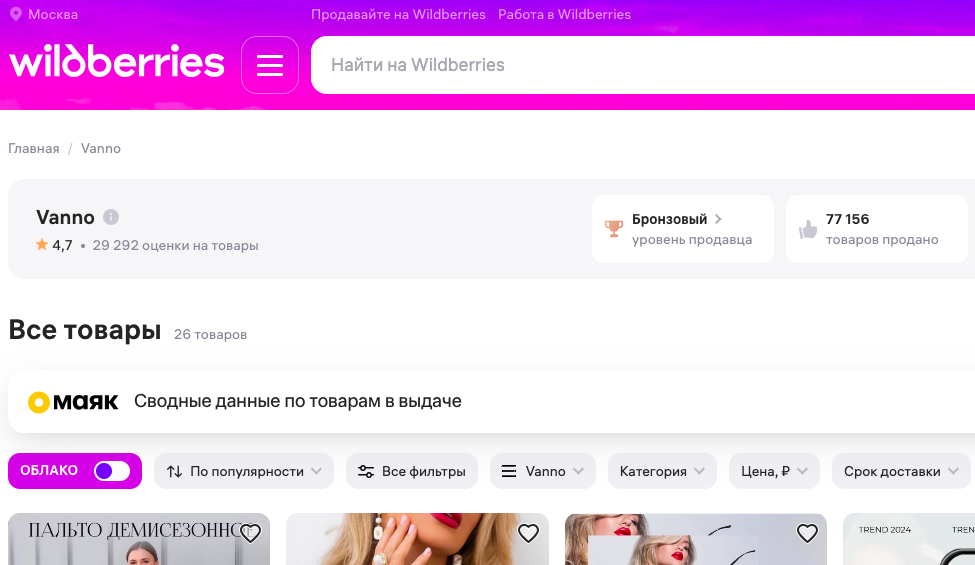975x565 pixels.
Task: Click the heart on third product card
Action: coord(807,534)
